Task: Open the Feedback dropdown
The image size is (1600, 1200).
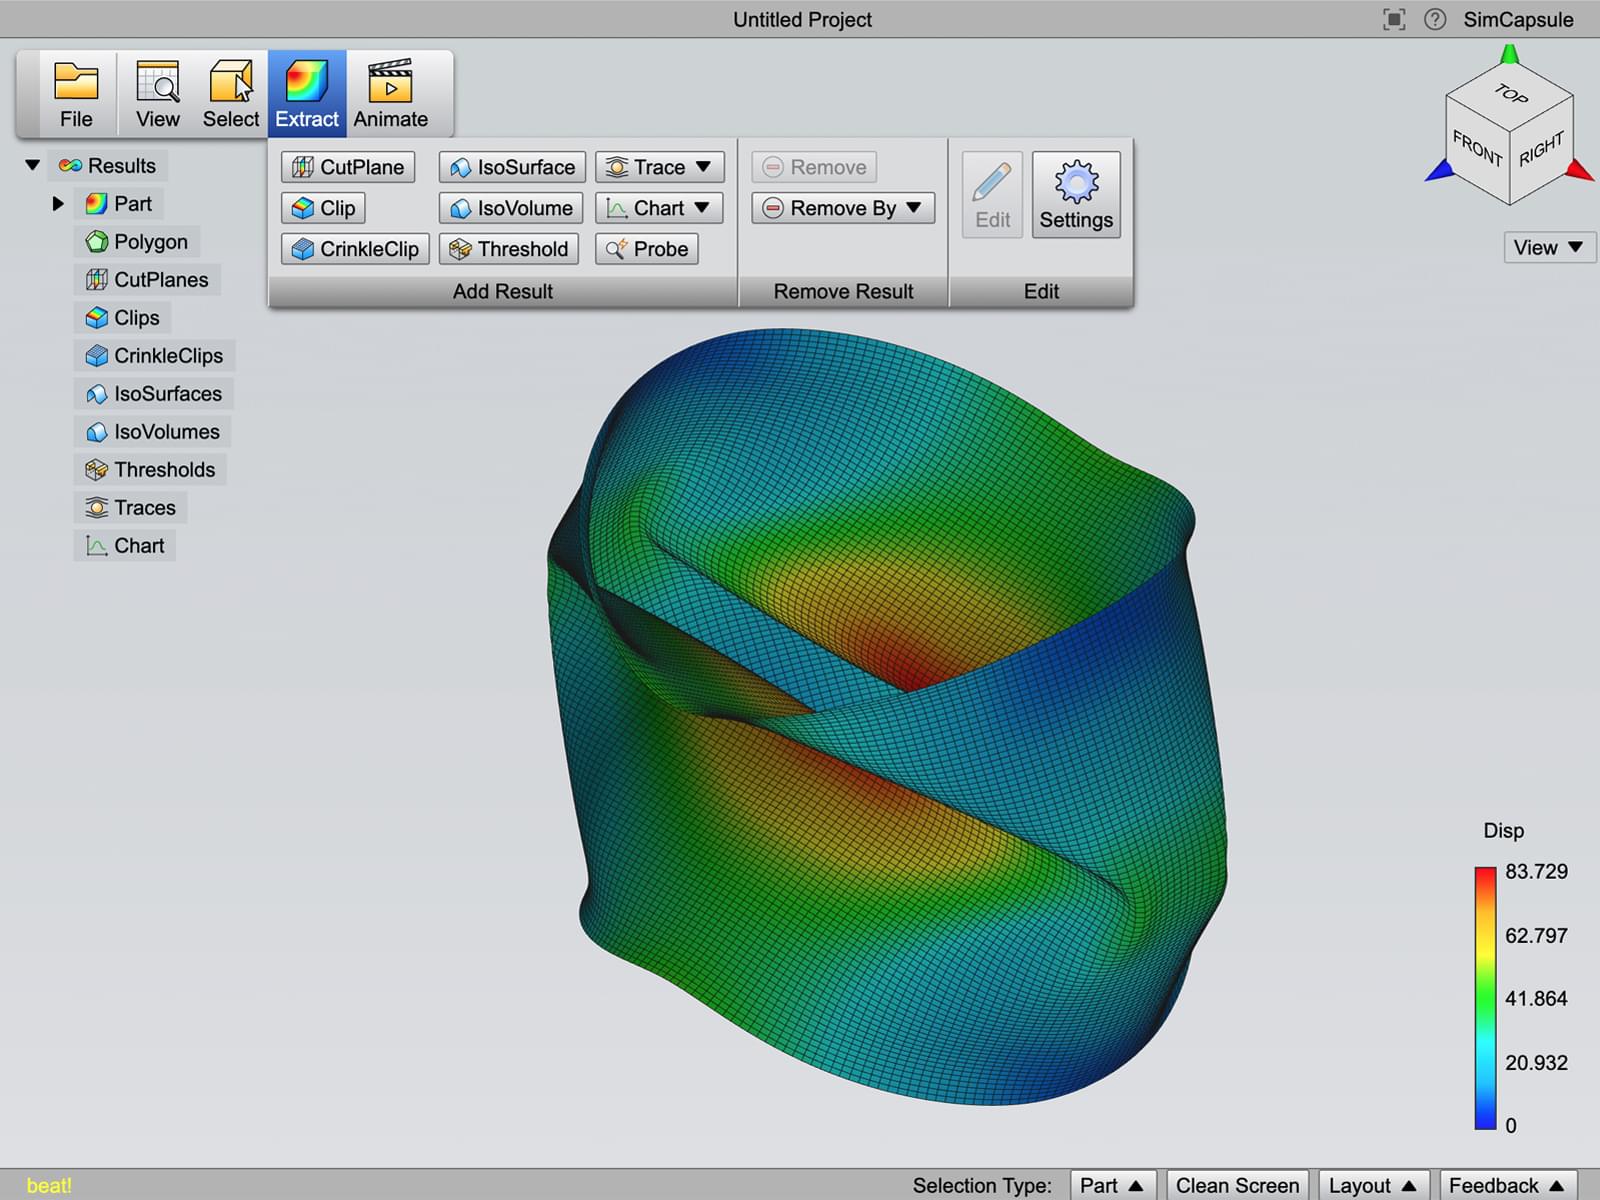Action: tap(1507, 1185)
